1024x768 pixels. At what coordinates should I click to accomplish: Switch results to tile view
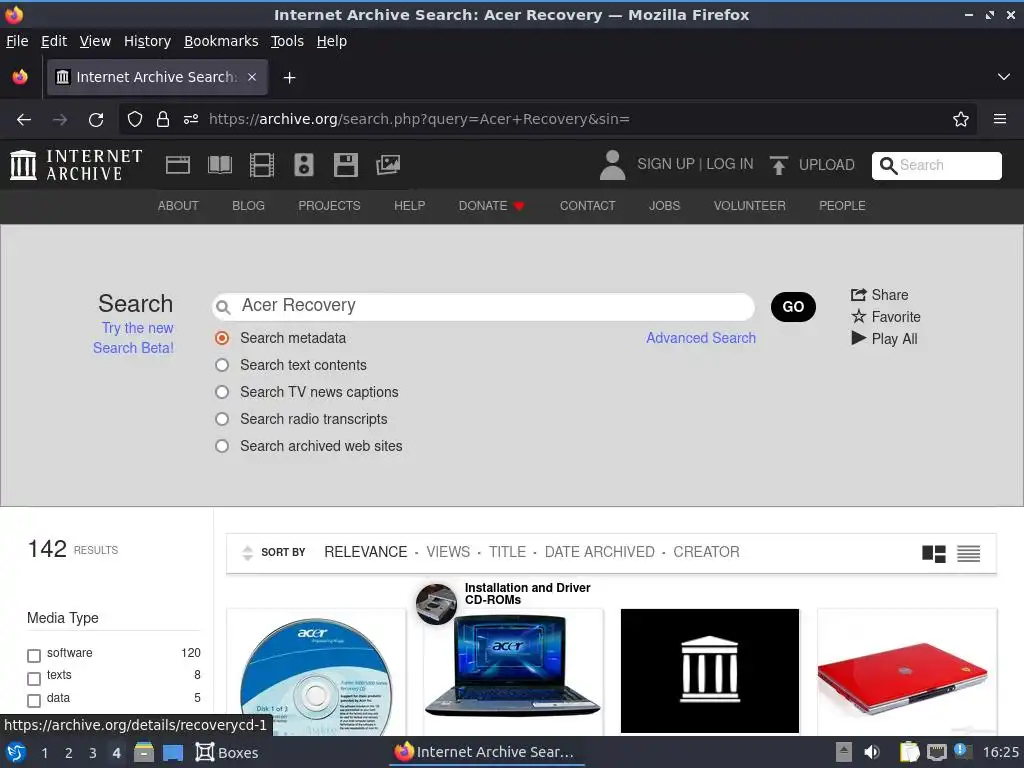(x=934, y=554)
